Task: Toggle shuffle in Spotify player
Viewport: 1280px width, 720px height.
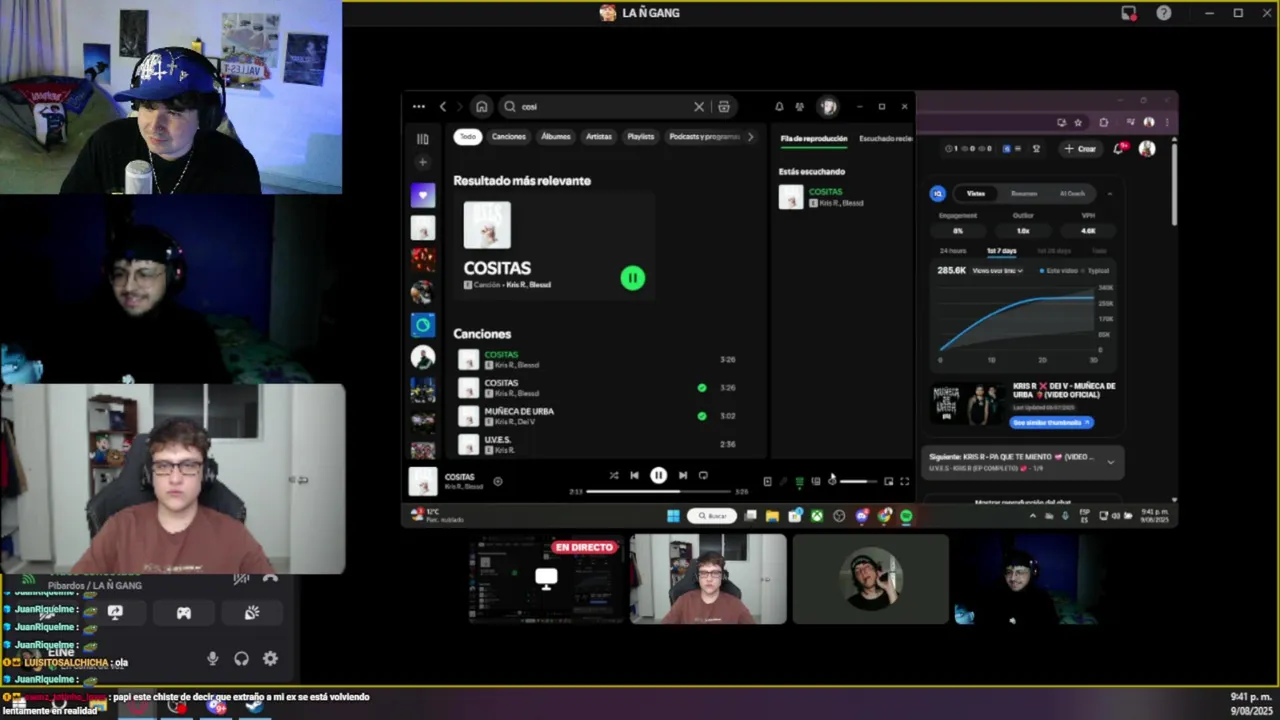Action: (613, 476)
